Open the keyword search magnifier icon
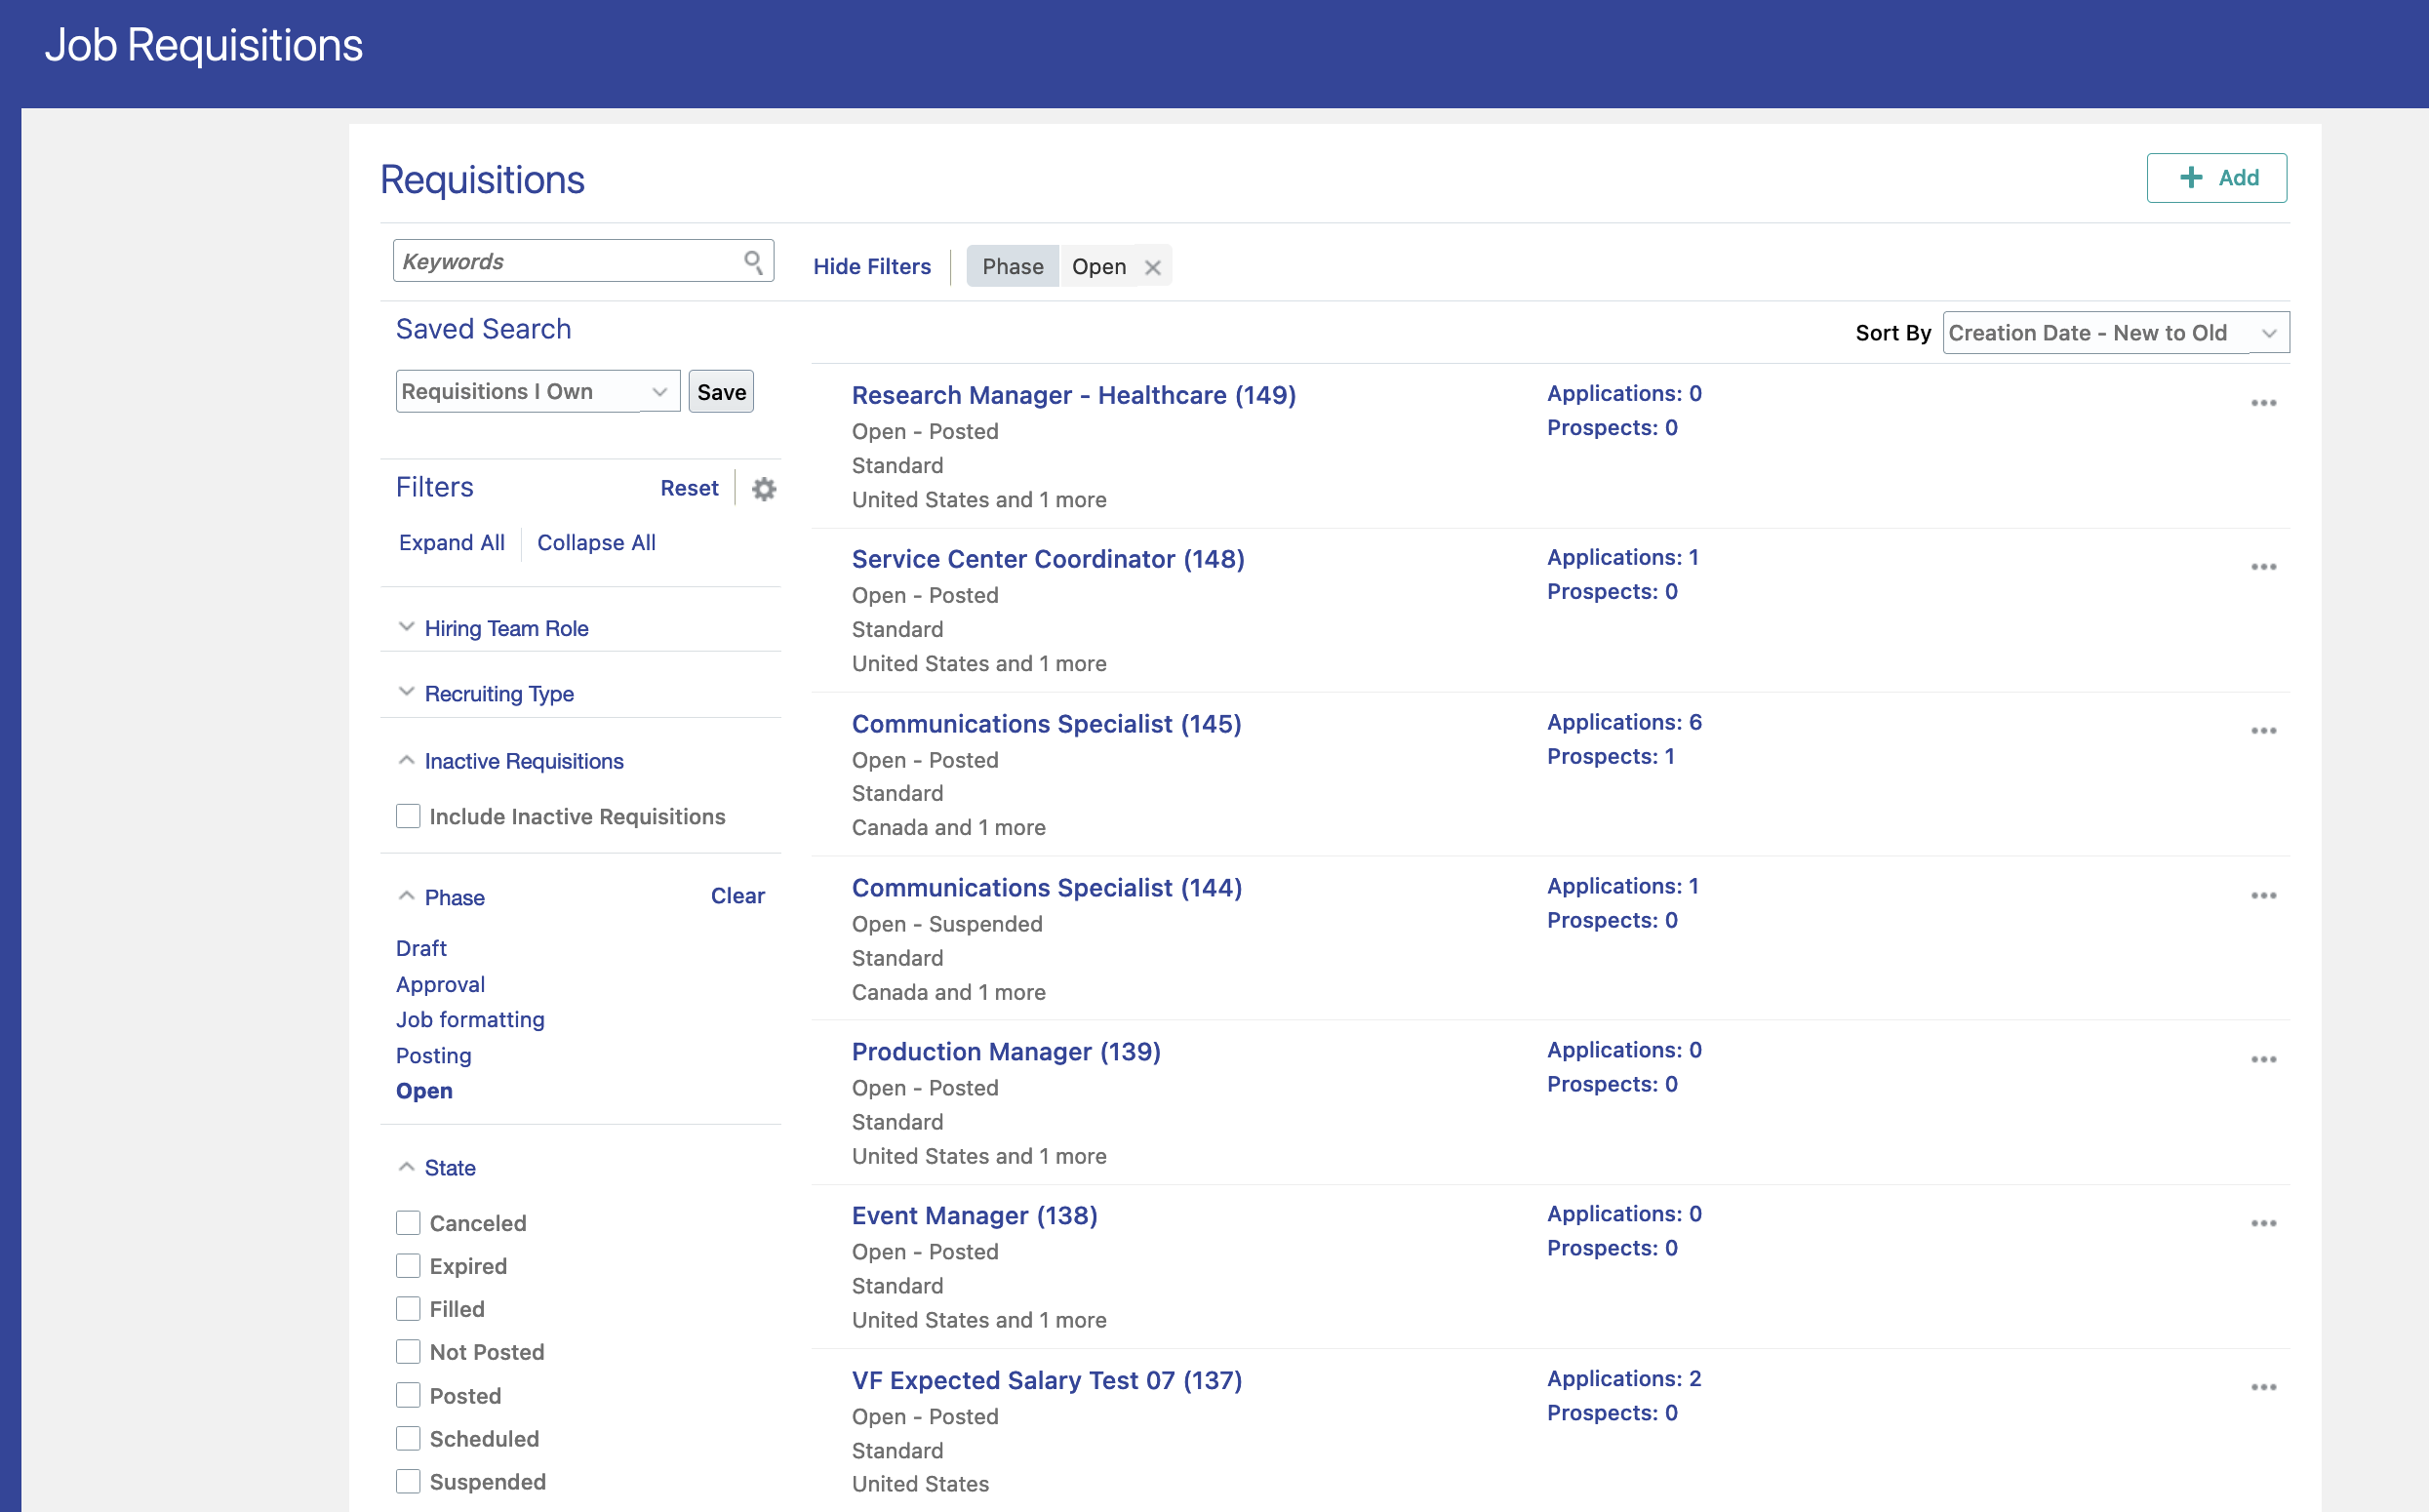Image resolution: width=2429 pixels, height=1512 pixels. tap(753, 260)
